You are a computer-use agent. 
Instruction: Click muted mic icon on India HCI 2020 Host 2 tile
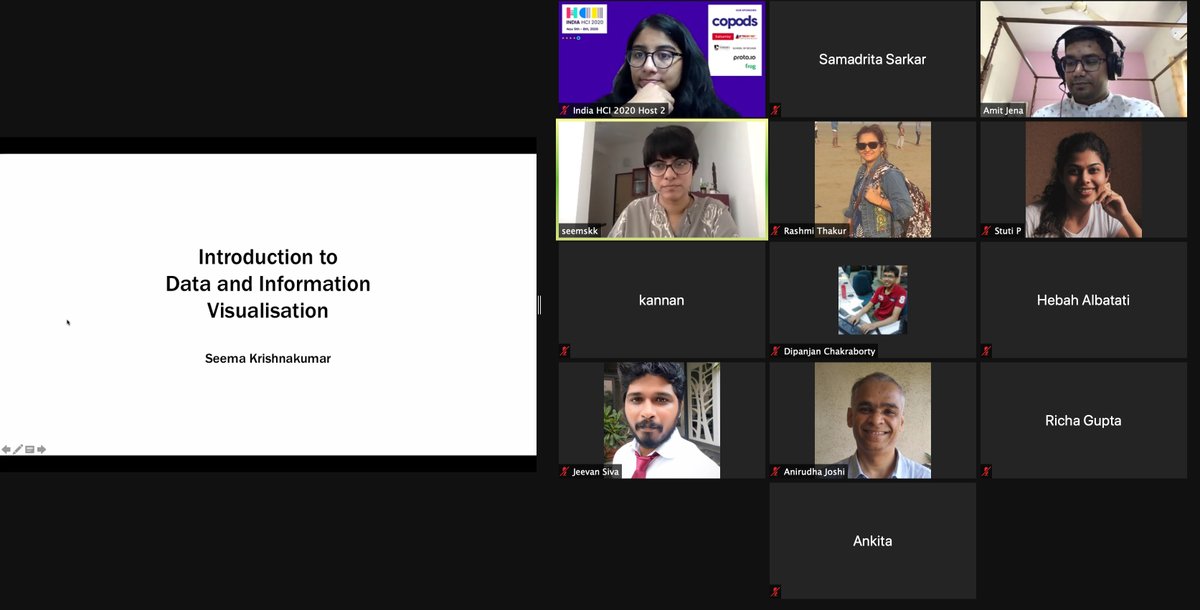pos(565,110)
